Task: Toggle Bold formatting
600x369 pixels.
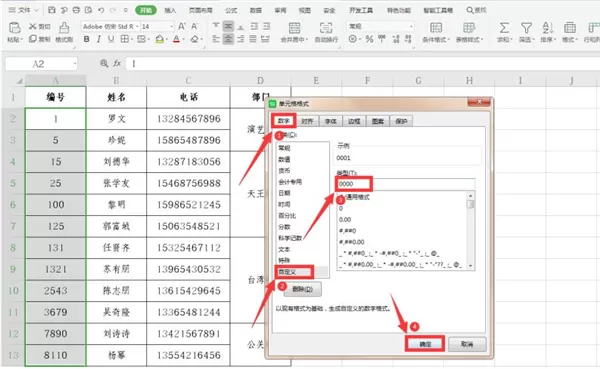Action: [x=86, y=39]
